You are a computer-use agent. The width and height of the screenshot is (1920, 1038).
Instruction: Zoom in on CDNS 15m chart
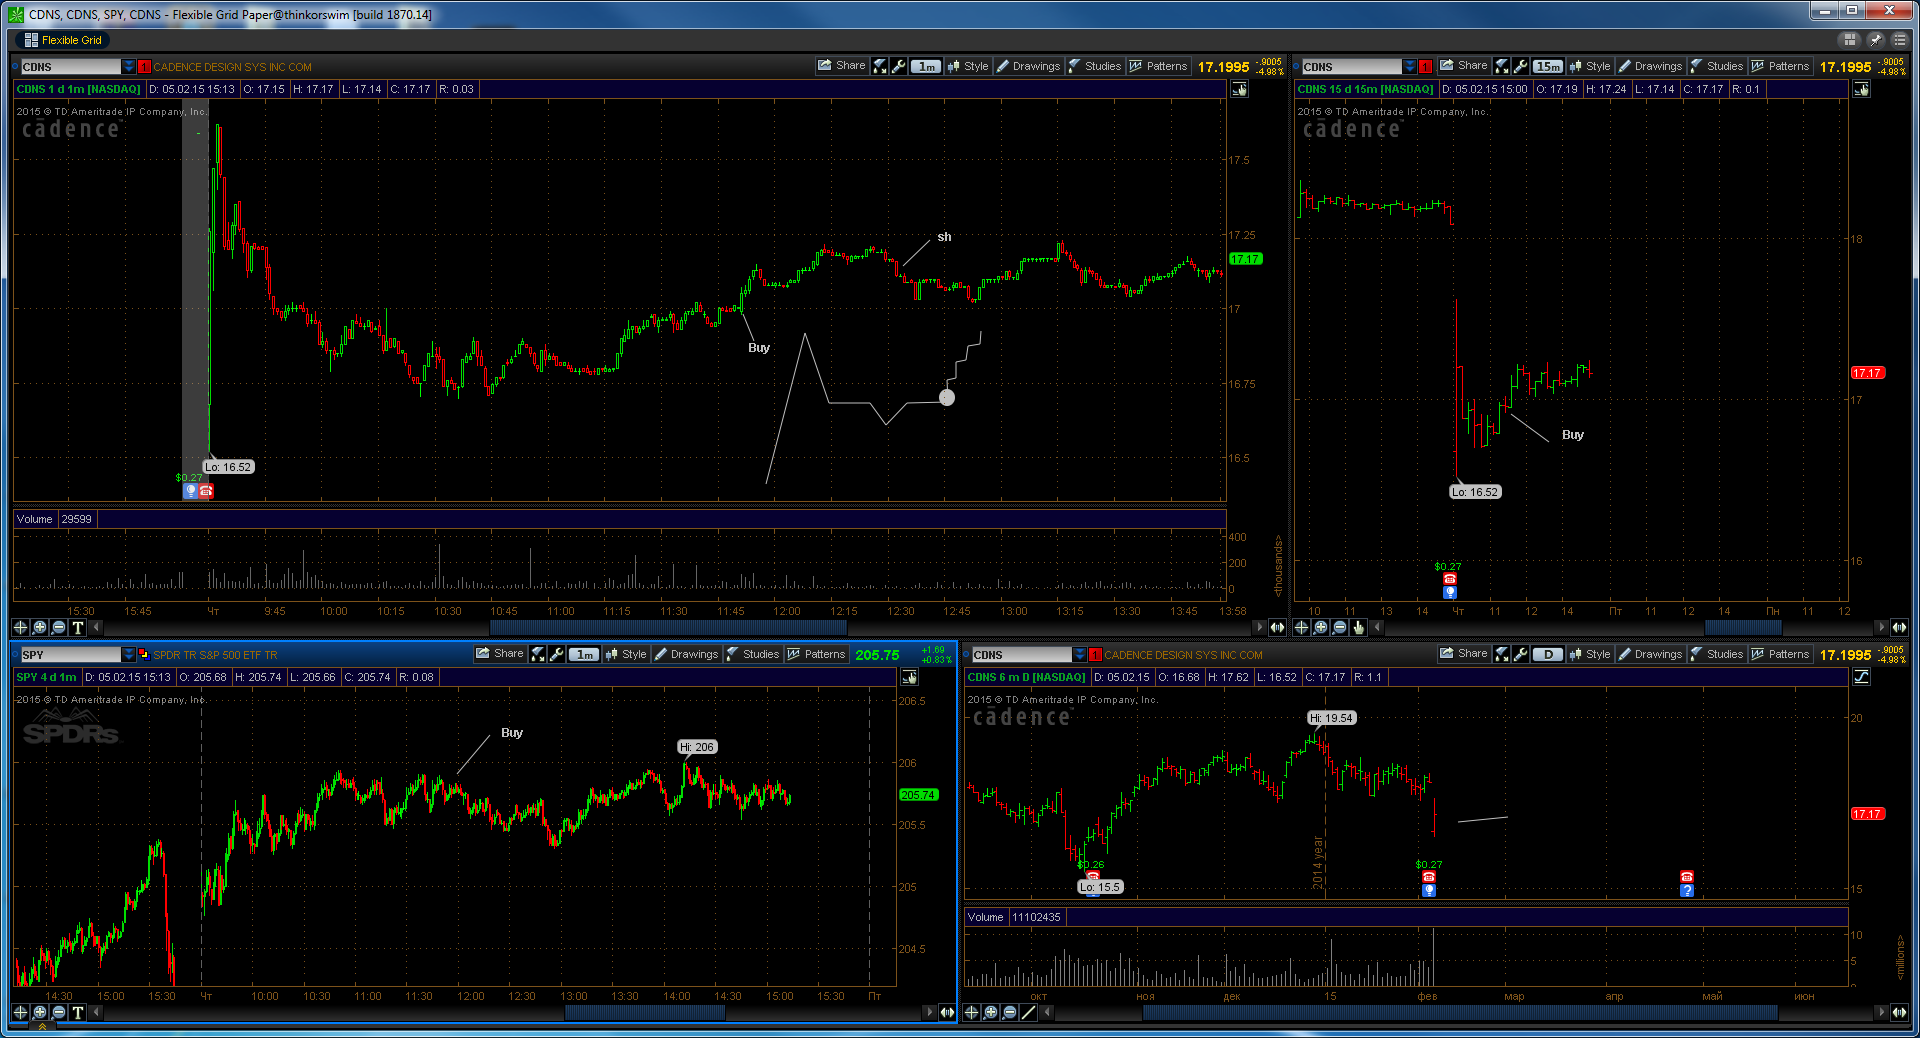pyautogui.click(x=1320, y=627)
